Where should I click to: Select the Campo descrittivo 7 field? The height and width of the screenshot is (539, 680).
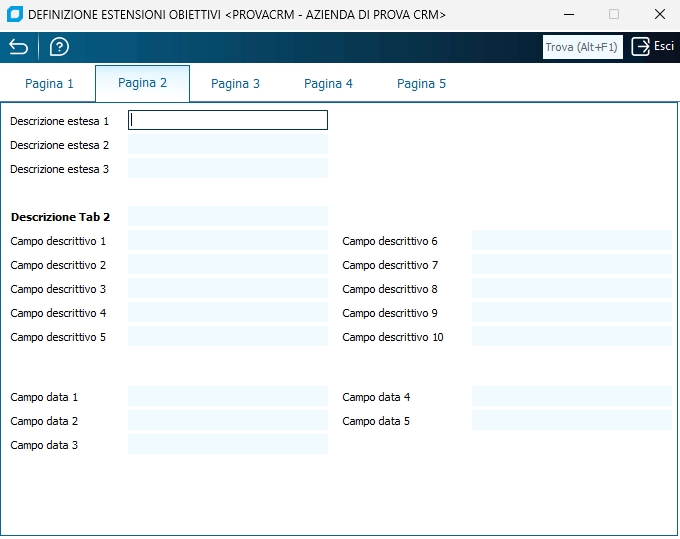pyautogui.click(x=572, y=264)
